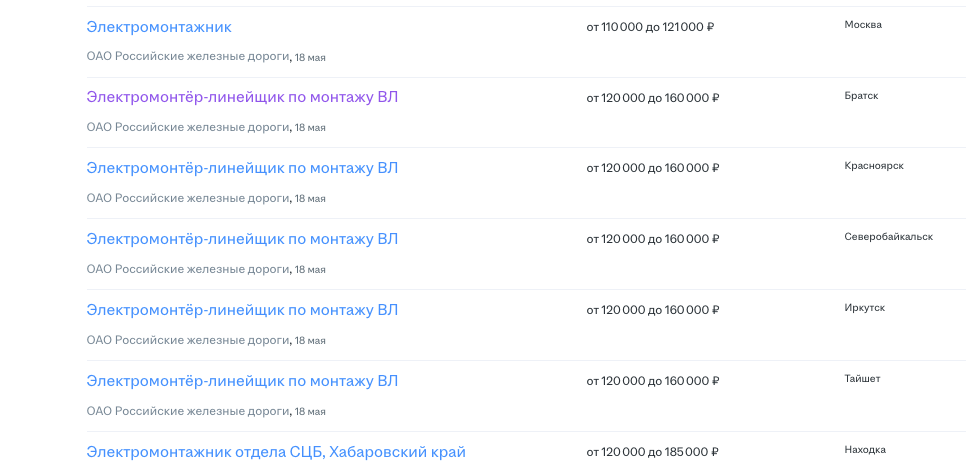Click salary from 120 000 to 185 000 ₽
The image size is (966, 475).
[x=653, y=452]
